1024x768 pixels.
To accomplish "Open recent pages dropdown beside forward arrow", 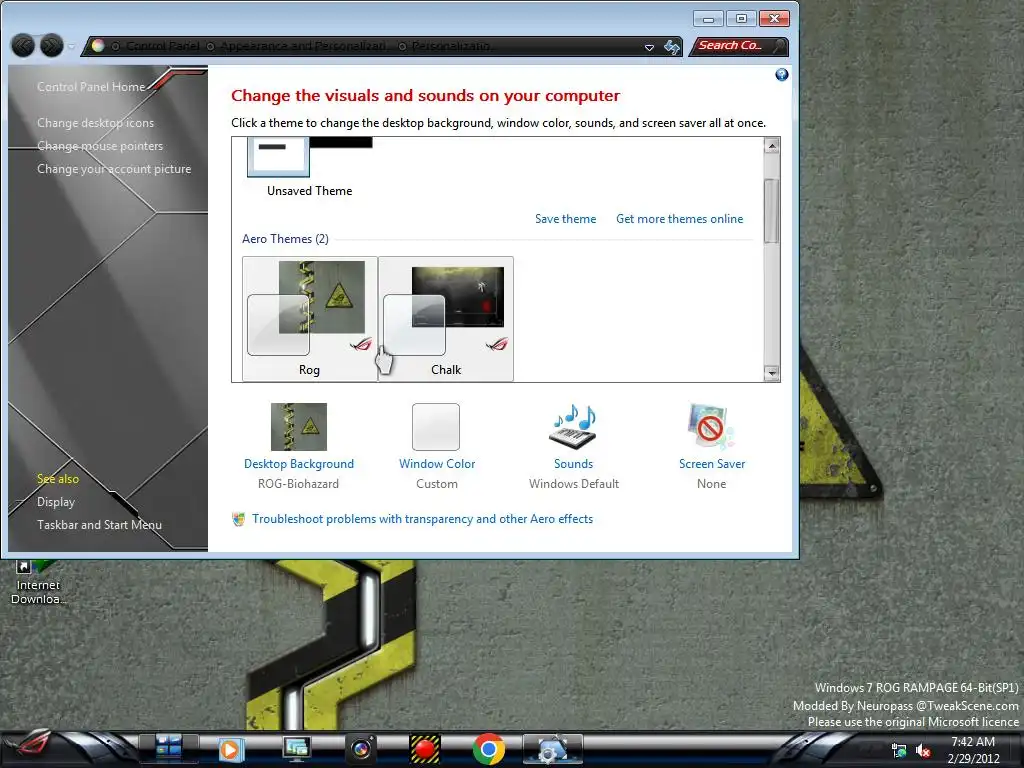I will 71,46.
